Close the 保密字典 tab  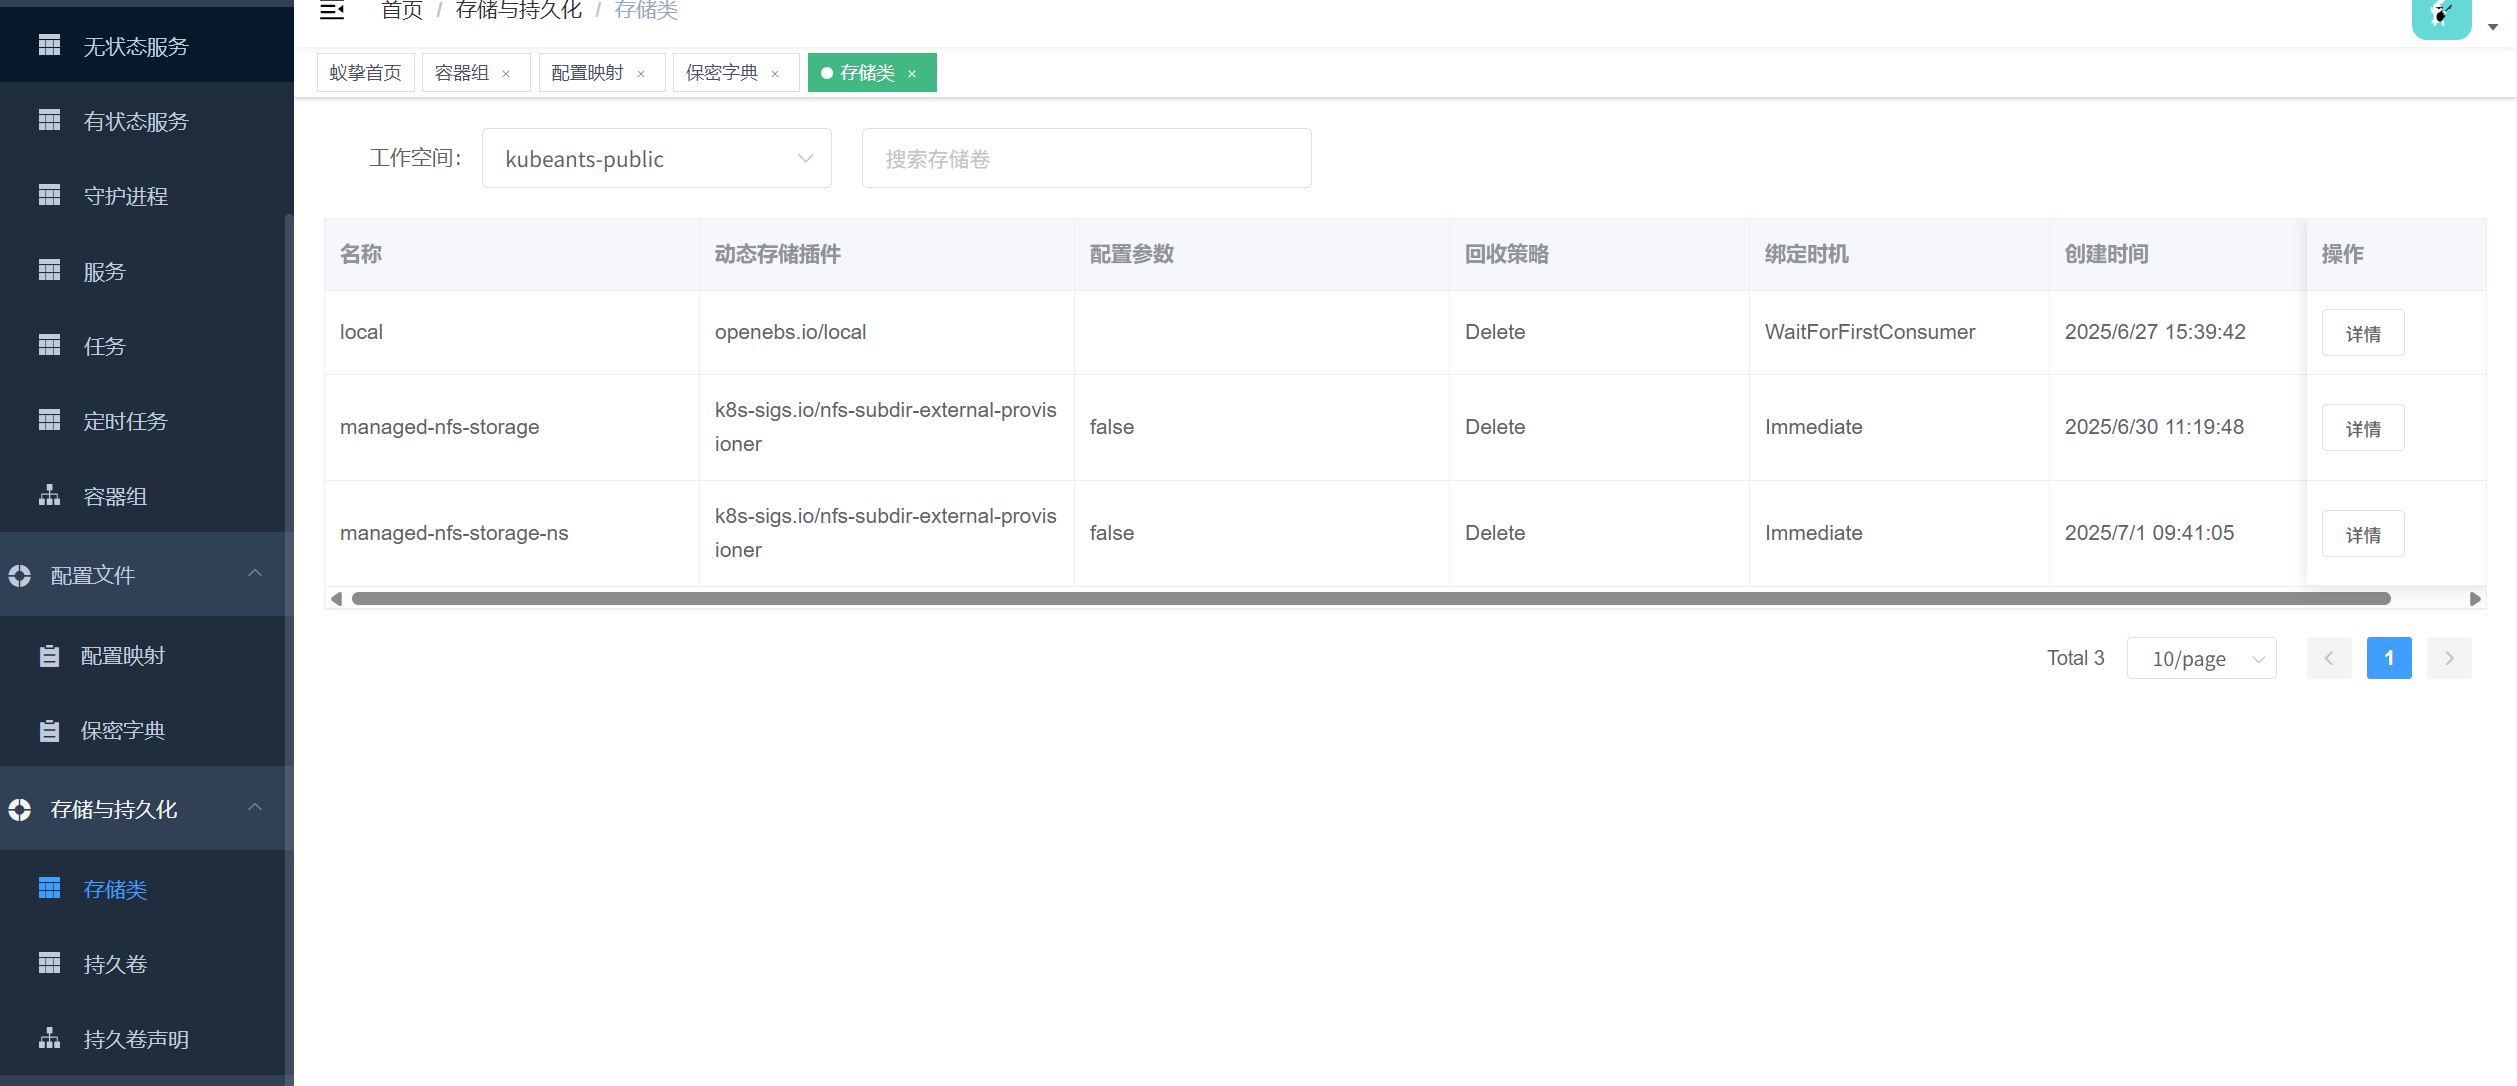[x=775, y=74]
